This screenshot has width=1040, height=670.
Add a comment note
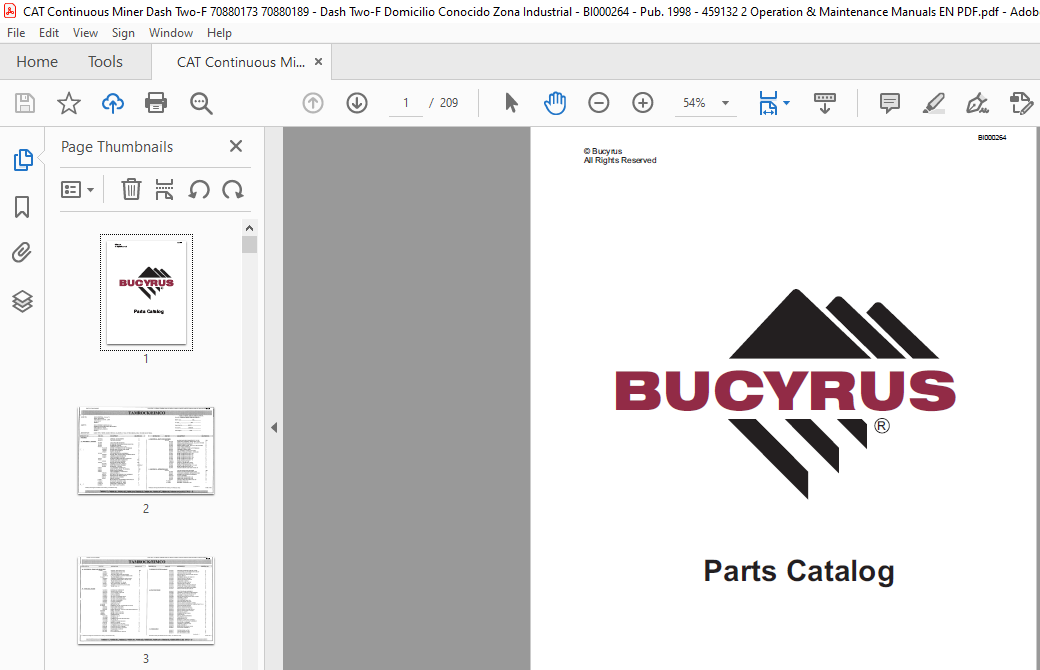coord(889,103)
